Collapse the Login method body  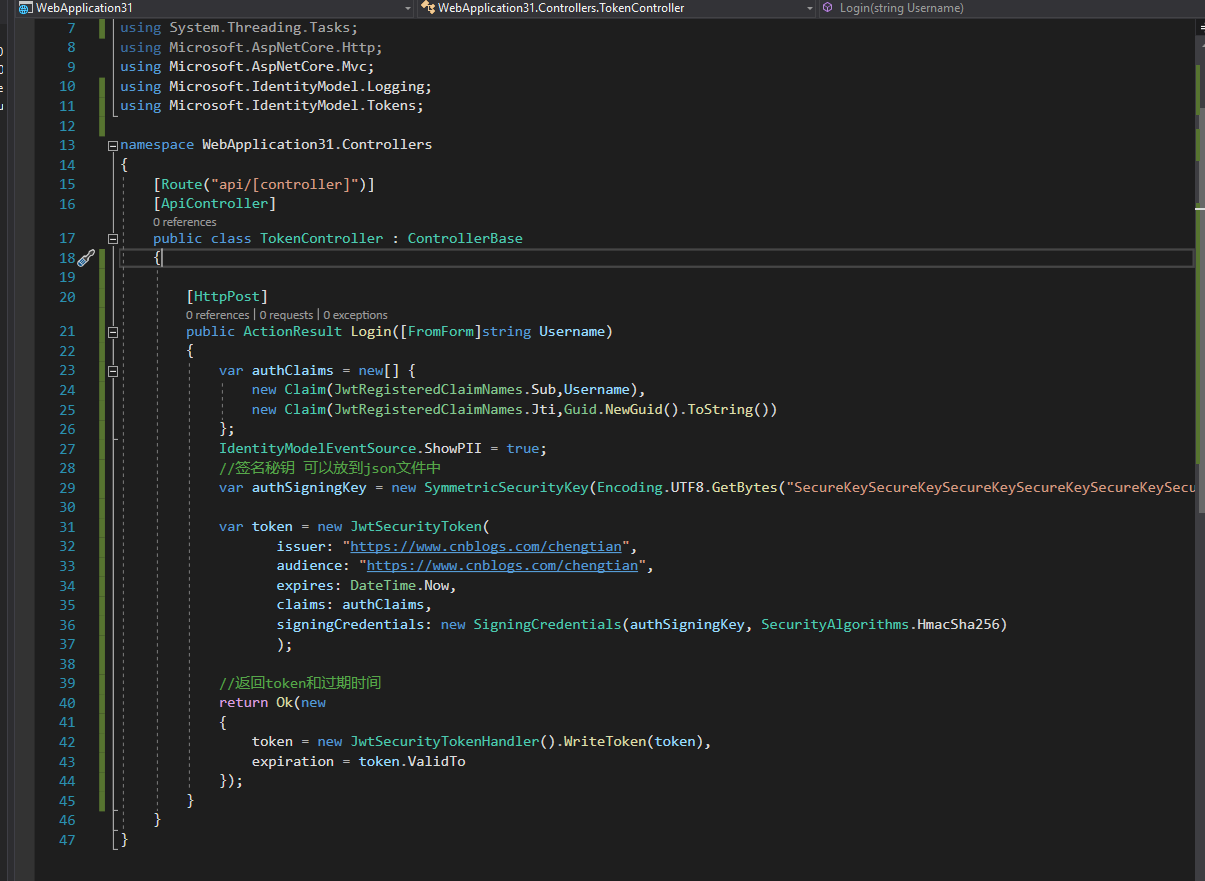coord(113,332)
